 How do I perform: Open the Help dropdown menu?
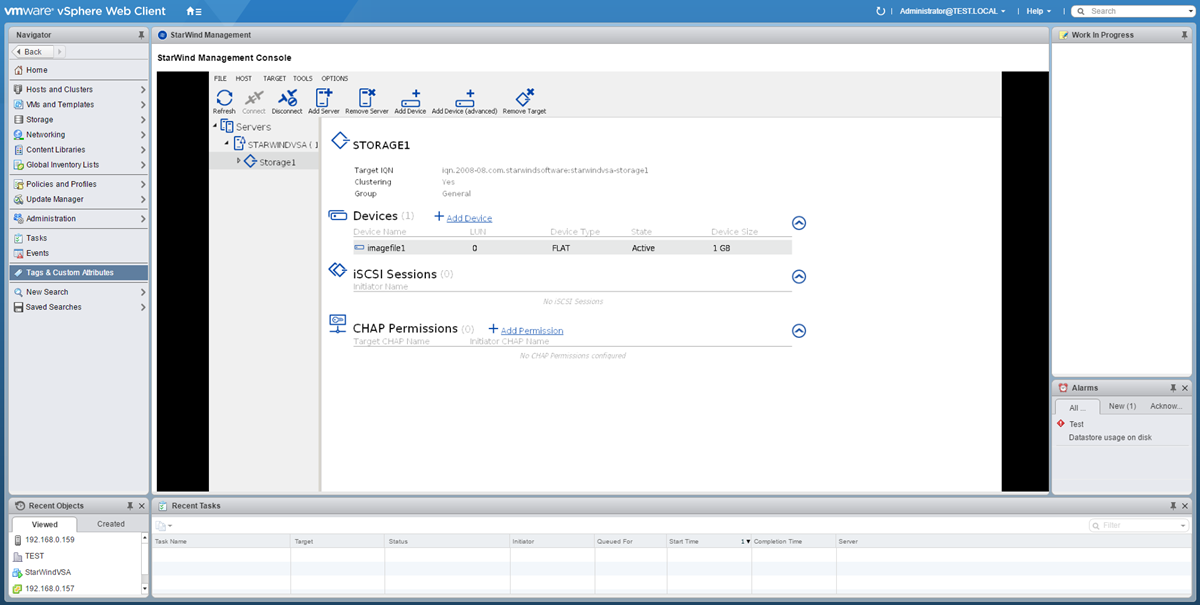[1039, 11]
